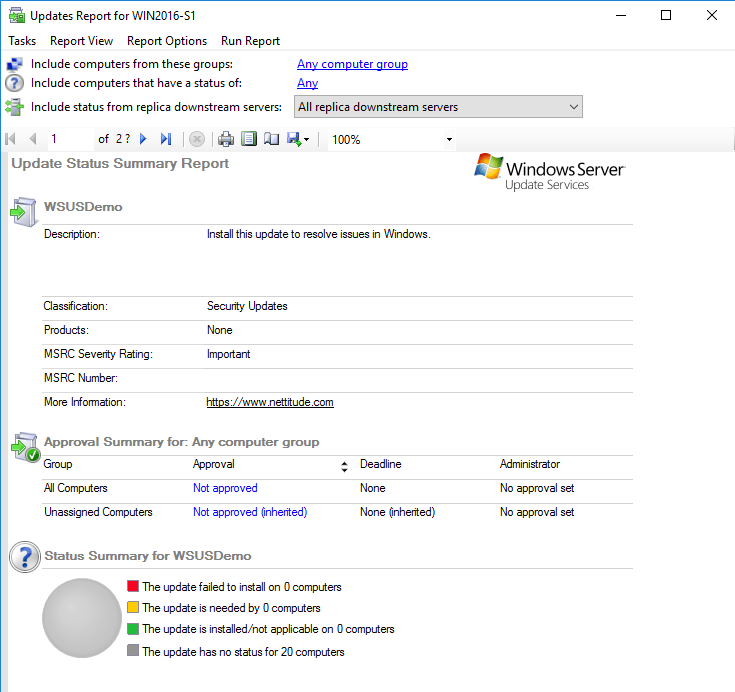Click the current page number field
Screen dimensions: 735x692
click(x=70, y=139)
